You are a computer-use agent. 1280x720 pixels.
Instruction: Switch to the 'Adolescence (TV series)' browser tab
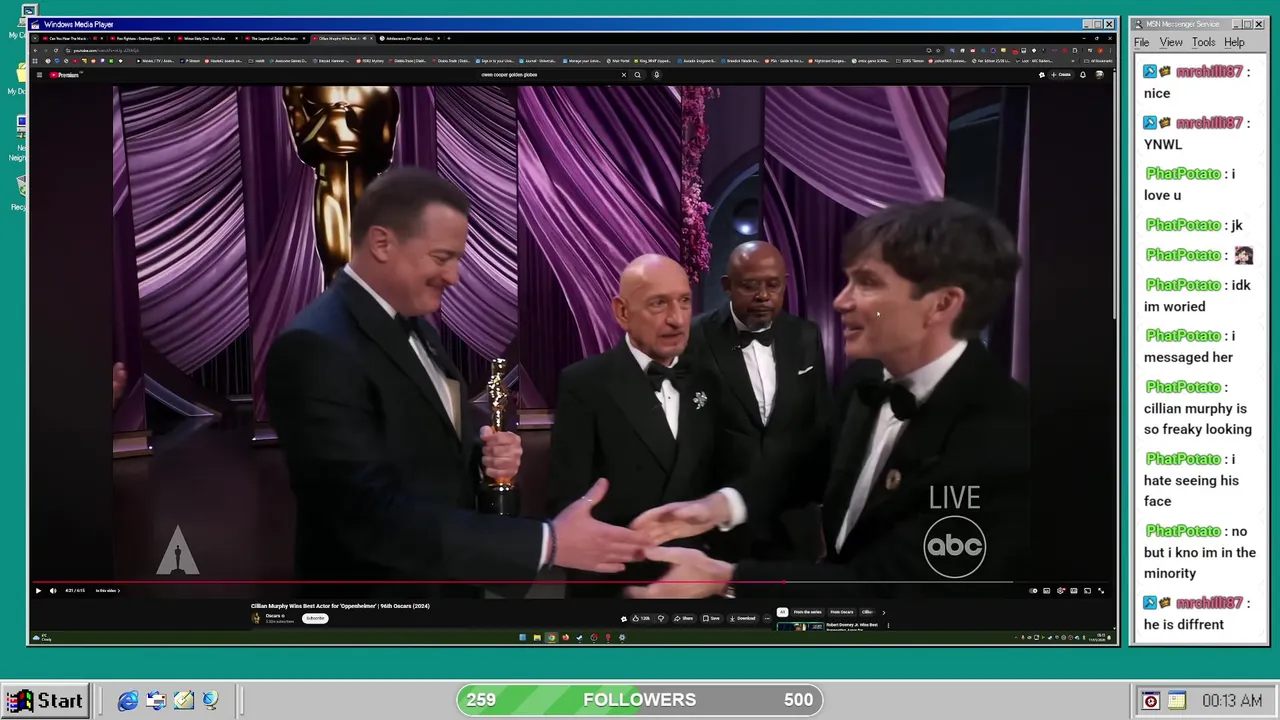coord(408,38)
